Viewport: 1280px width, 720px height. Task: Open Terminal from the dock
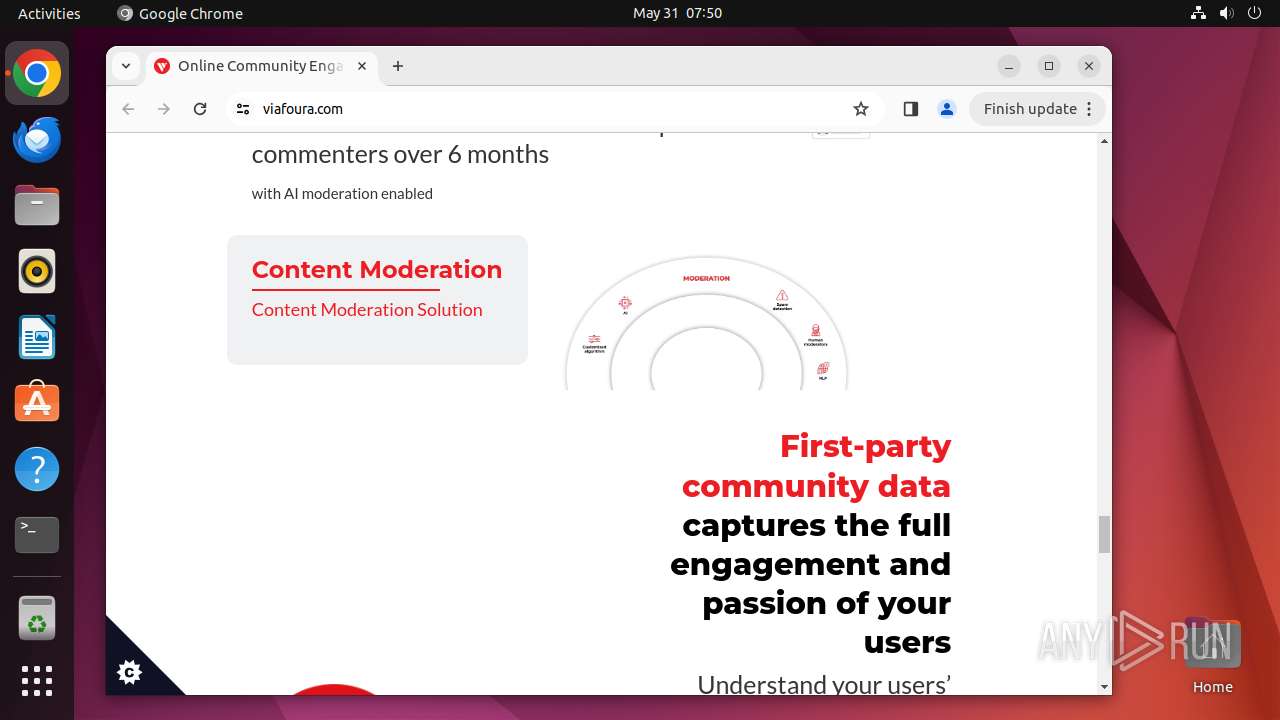pos(37,535)
